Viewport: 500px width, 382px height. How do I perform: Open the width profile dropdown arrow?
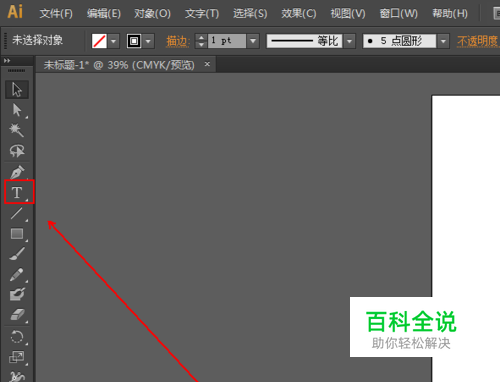(x=349, y=41)
